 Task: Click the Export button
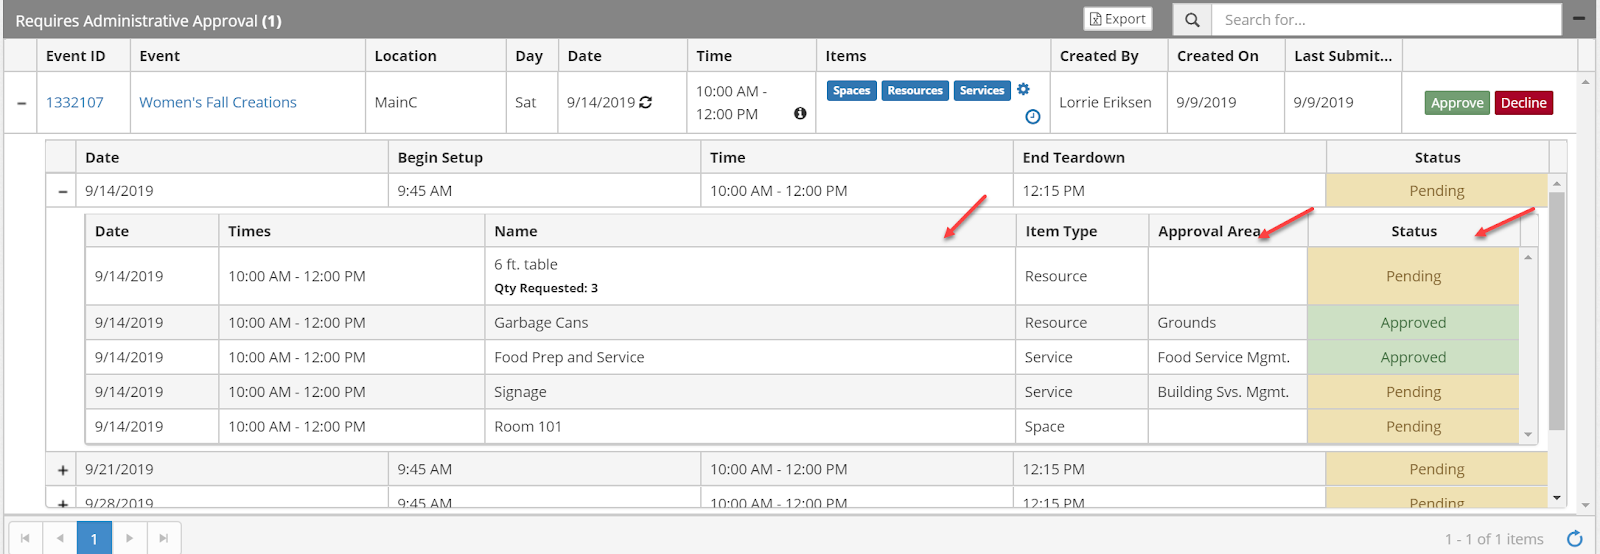coord(1118,19)
